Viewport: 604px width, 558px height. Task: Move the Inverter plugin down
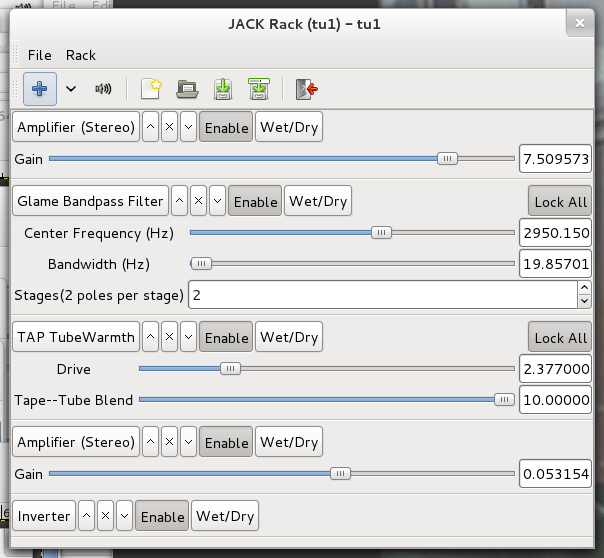click(124, 516)
